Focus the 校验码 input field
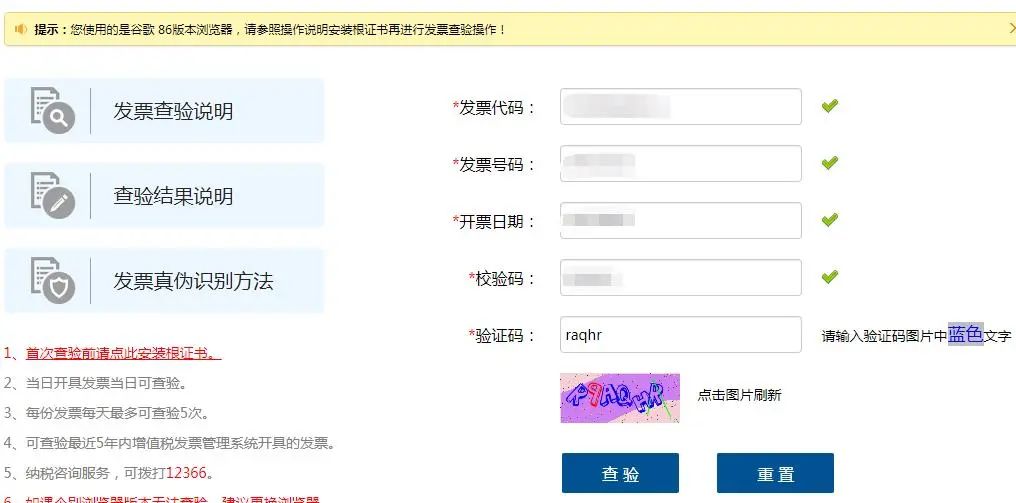This screenshot has width=1016, height=503. (x=680, y=277)
